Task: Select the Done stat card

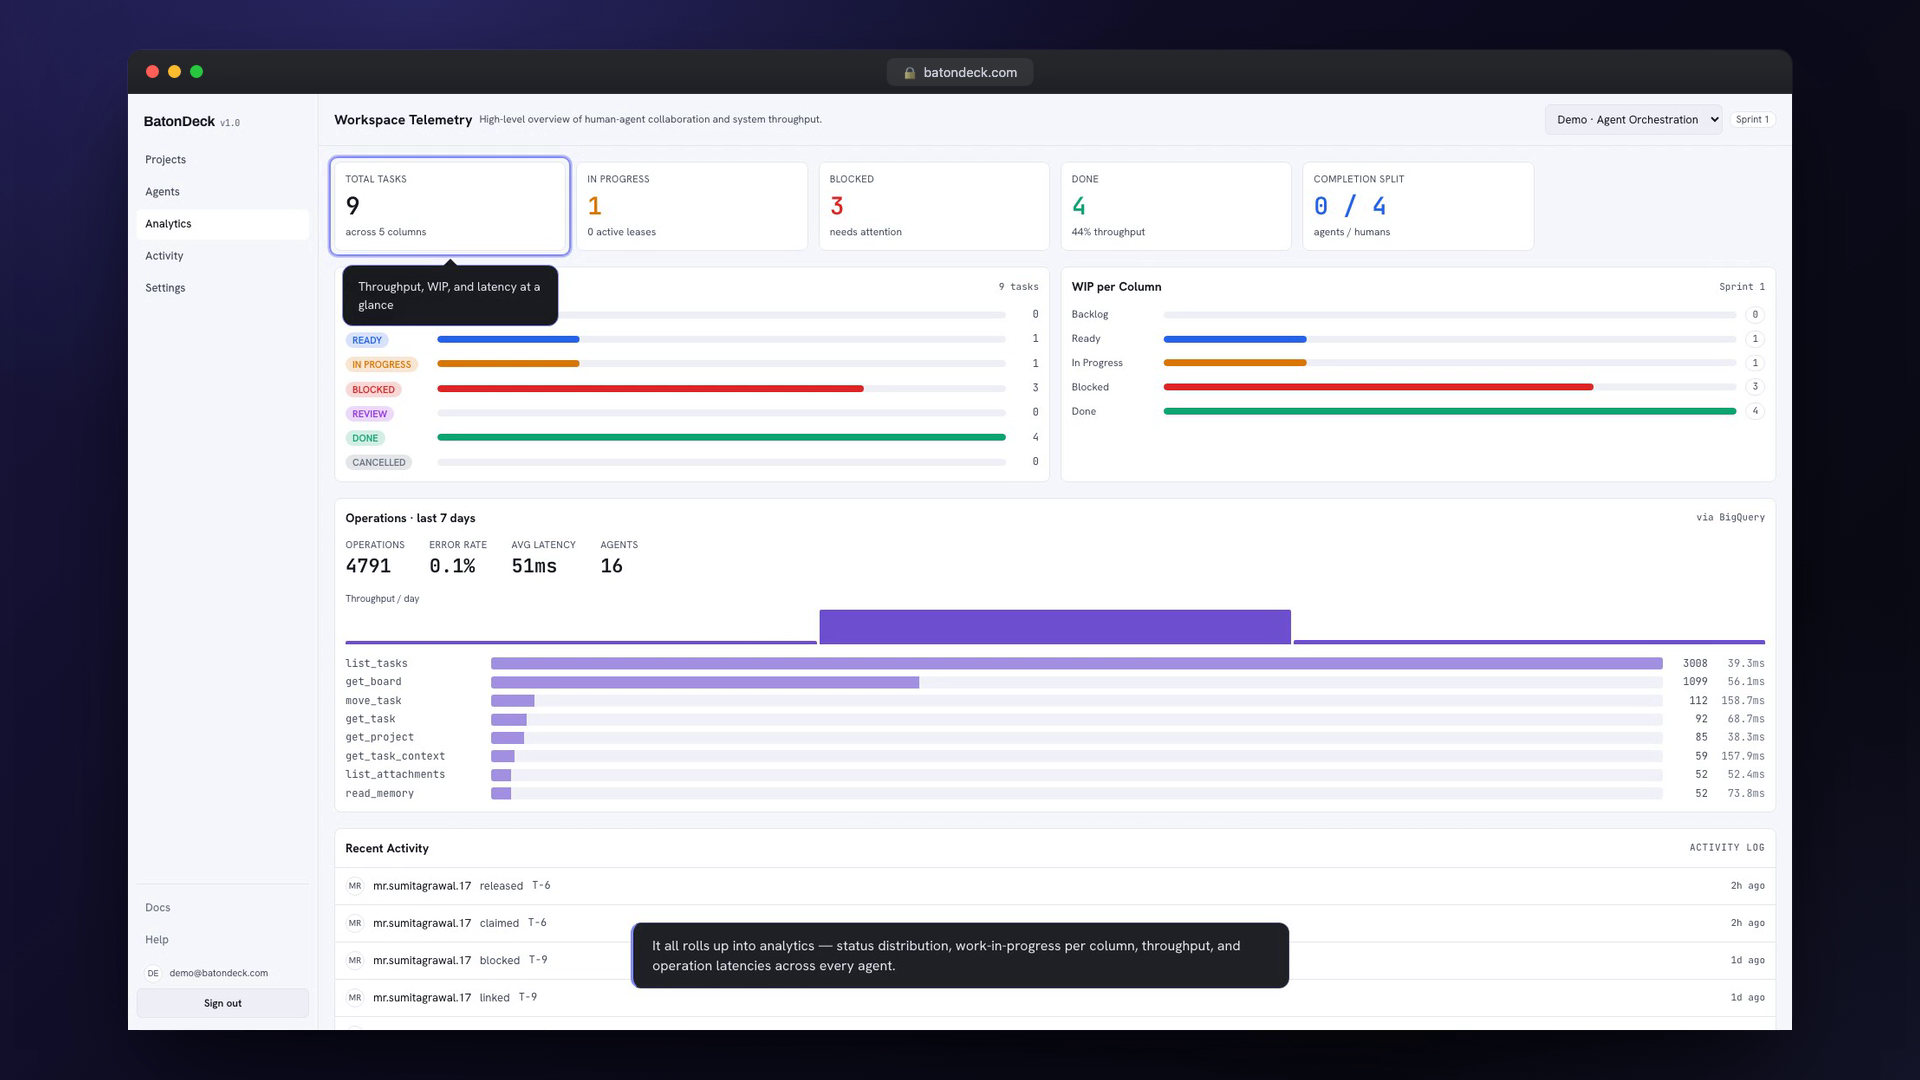Action: pos(1176,206)
